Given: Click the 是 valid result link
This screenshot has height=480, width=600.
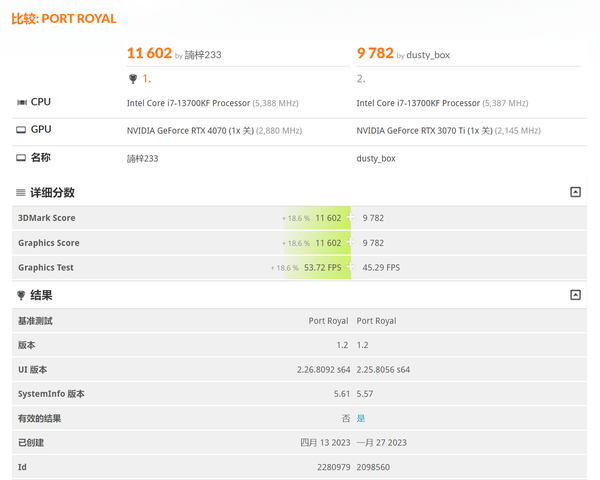Looking at the screenshot, I should (361, 418).
